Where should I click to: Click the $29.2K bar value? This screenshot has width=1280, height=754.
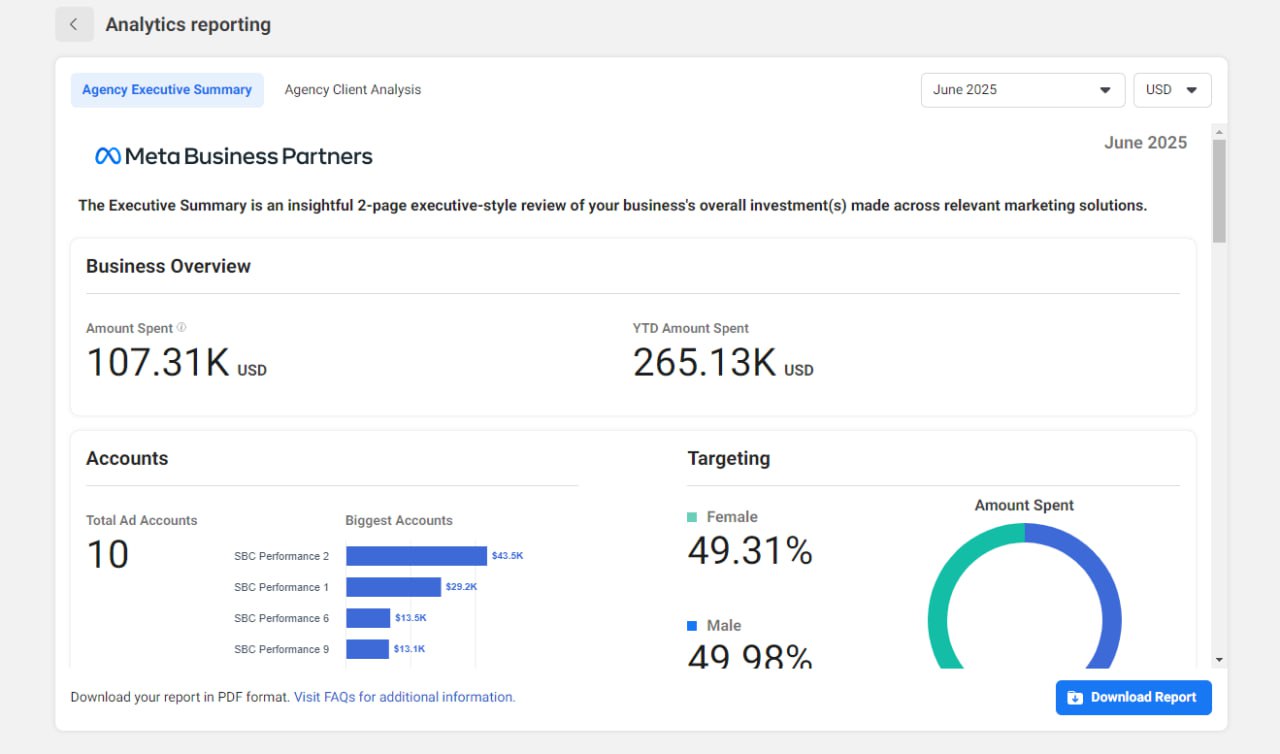(x=461, y=587)
